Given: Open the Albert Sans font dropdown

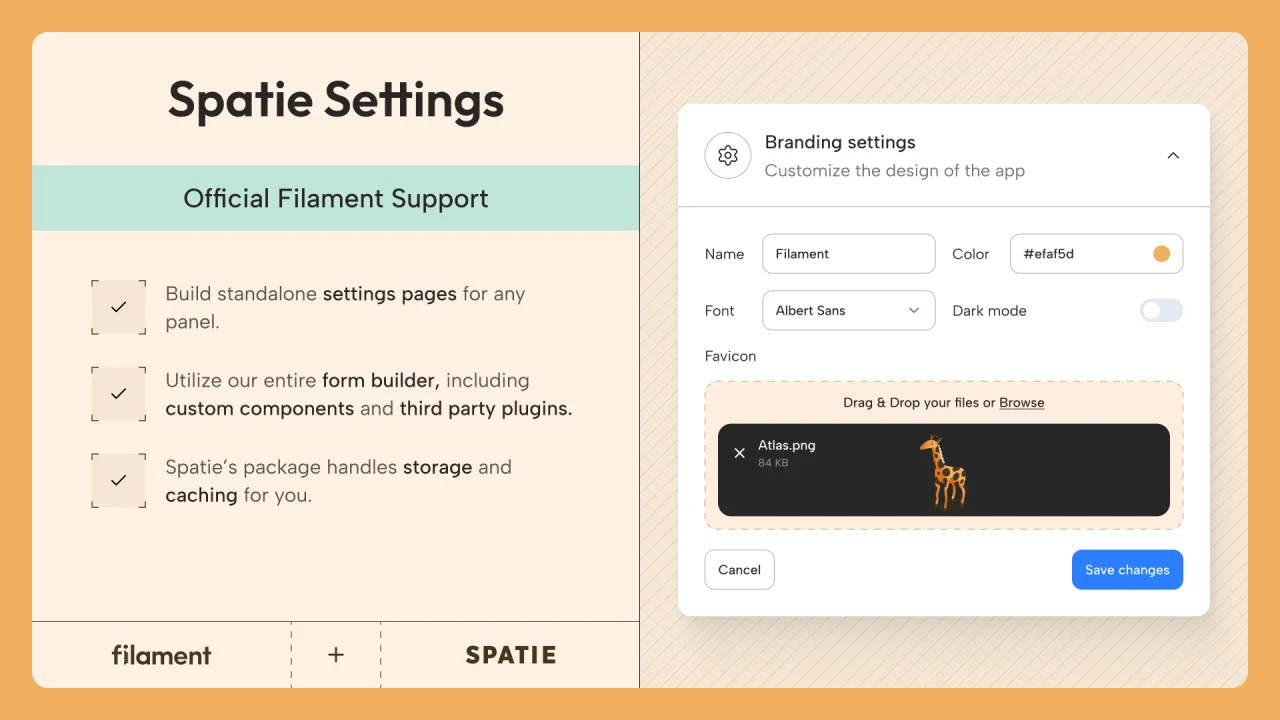Looking at the screenshot, I should click(848, 310).
